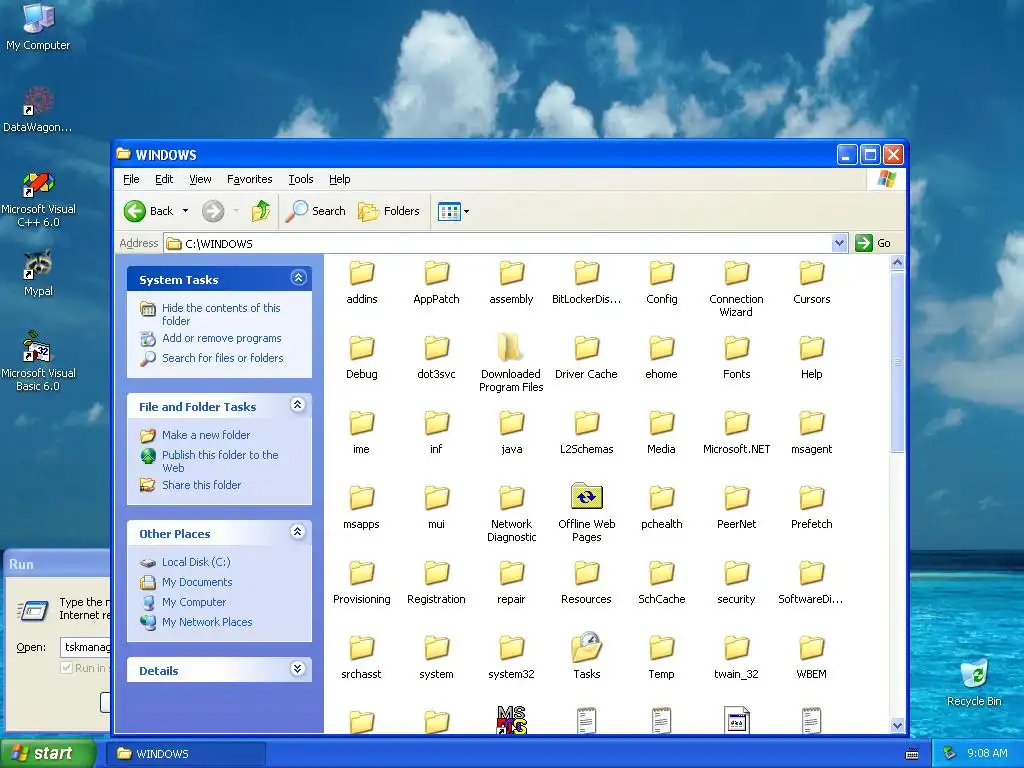Click Open field in Run dialog
This screenshot has height=768, width=1024.
tap(85, 647)
